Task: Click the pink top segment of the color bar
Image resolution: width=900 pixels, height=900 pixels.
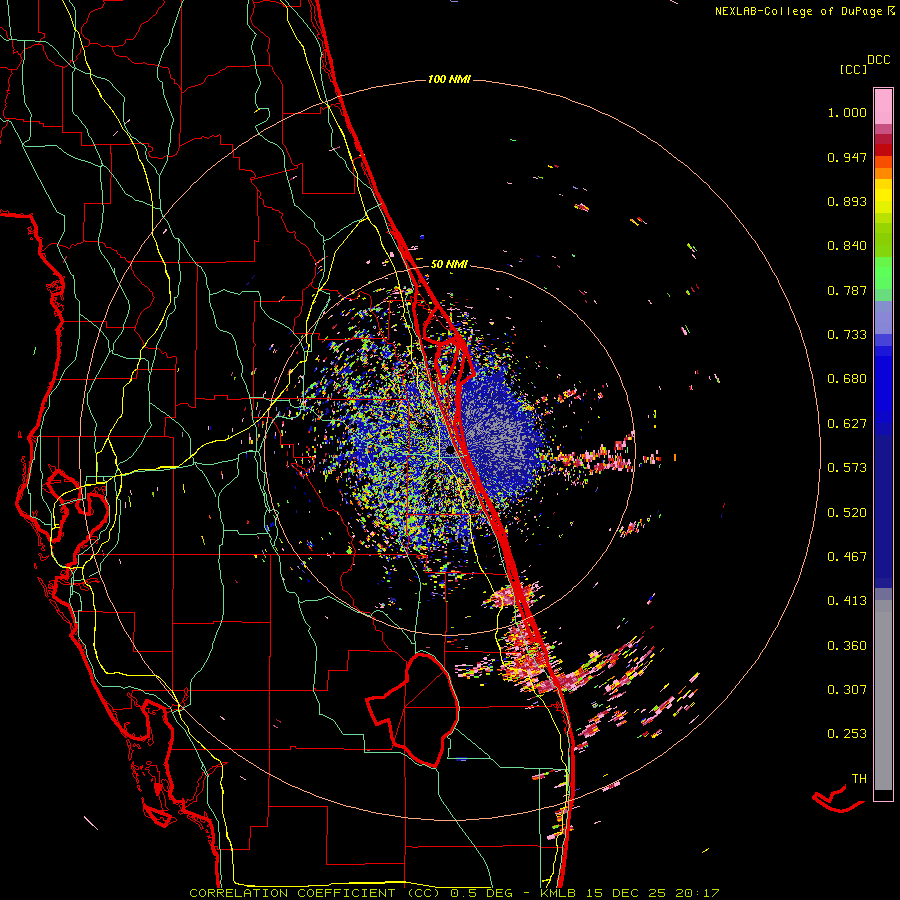Action: tap(883, 106)
